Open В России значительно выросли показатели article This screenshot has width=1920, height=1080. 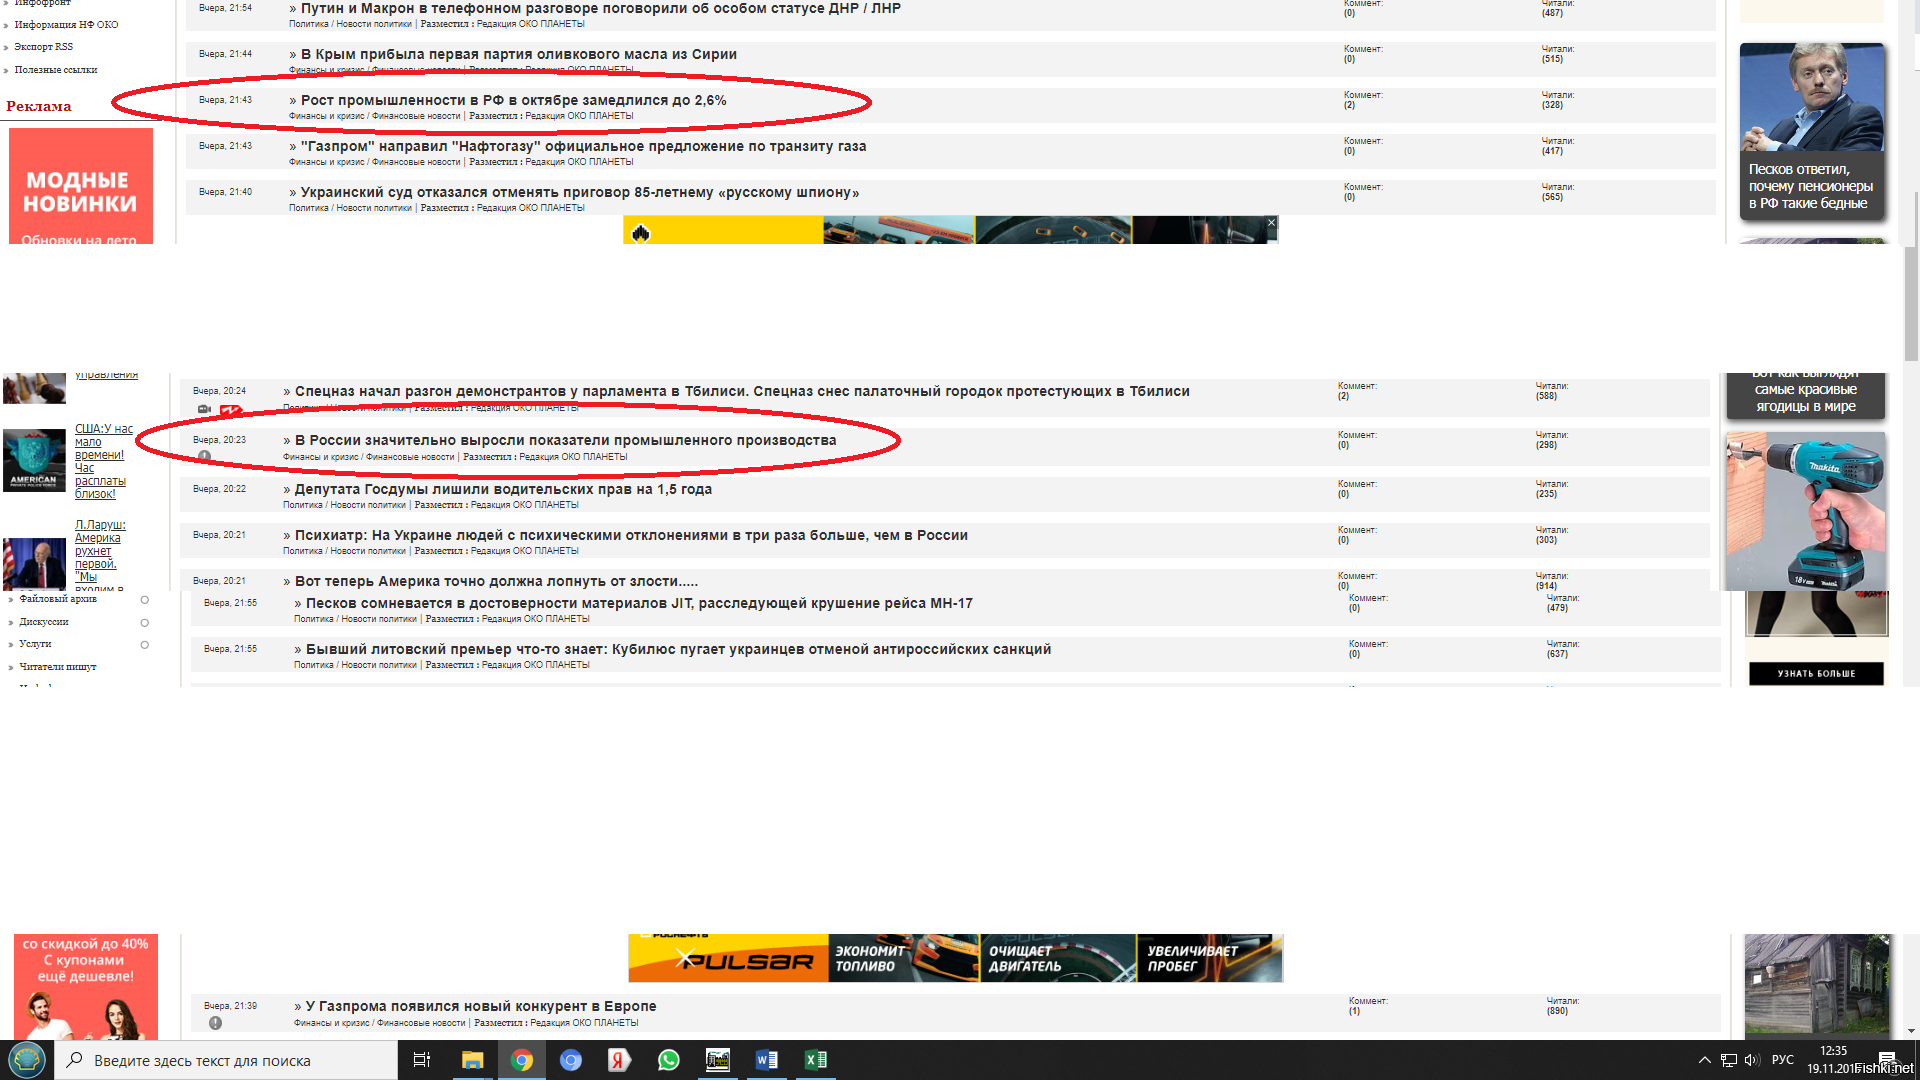[x=566, y=440]
